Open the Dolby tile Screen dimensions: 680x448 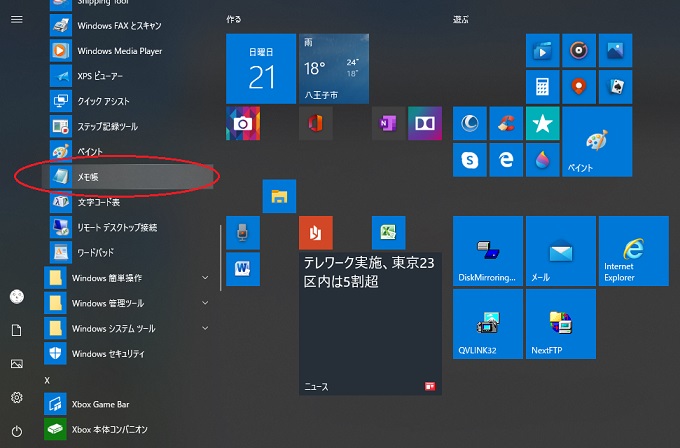425,123
